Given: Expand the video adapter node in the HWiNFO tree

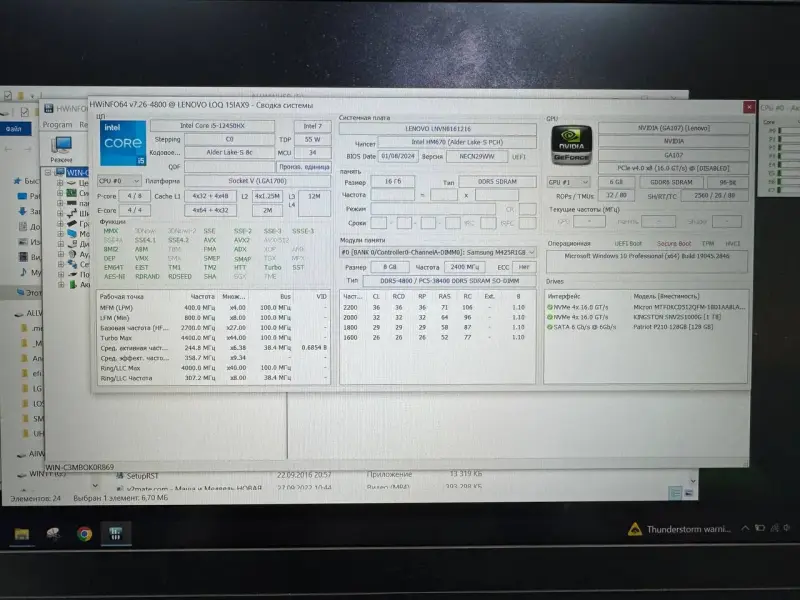Looking at the screenshot, I should (60, 223).
